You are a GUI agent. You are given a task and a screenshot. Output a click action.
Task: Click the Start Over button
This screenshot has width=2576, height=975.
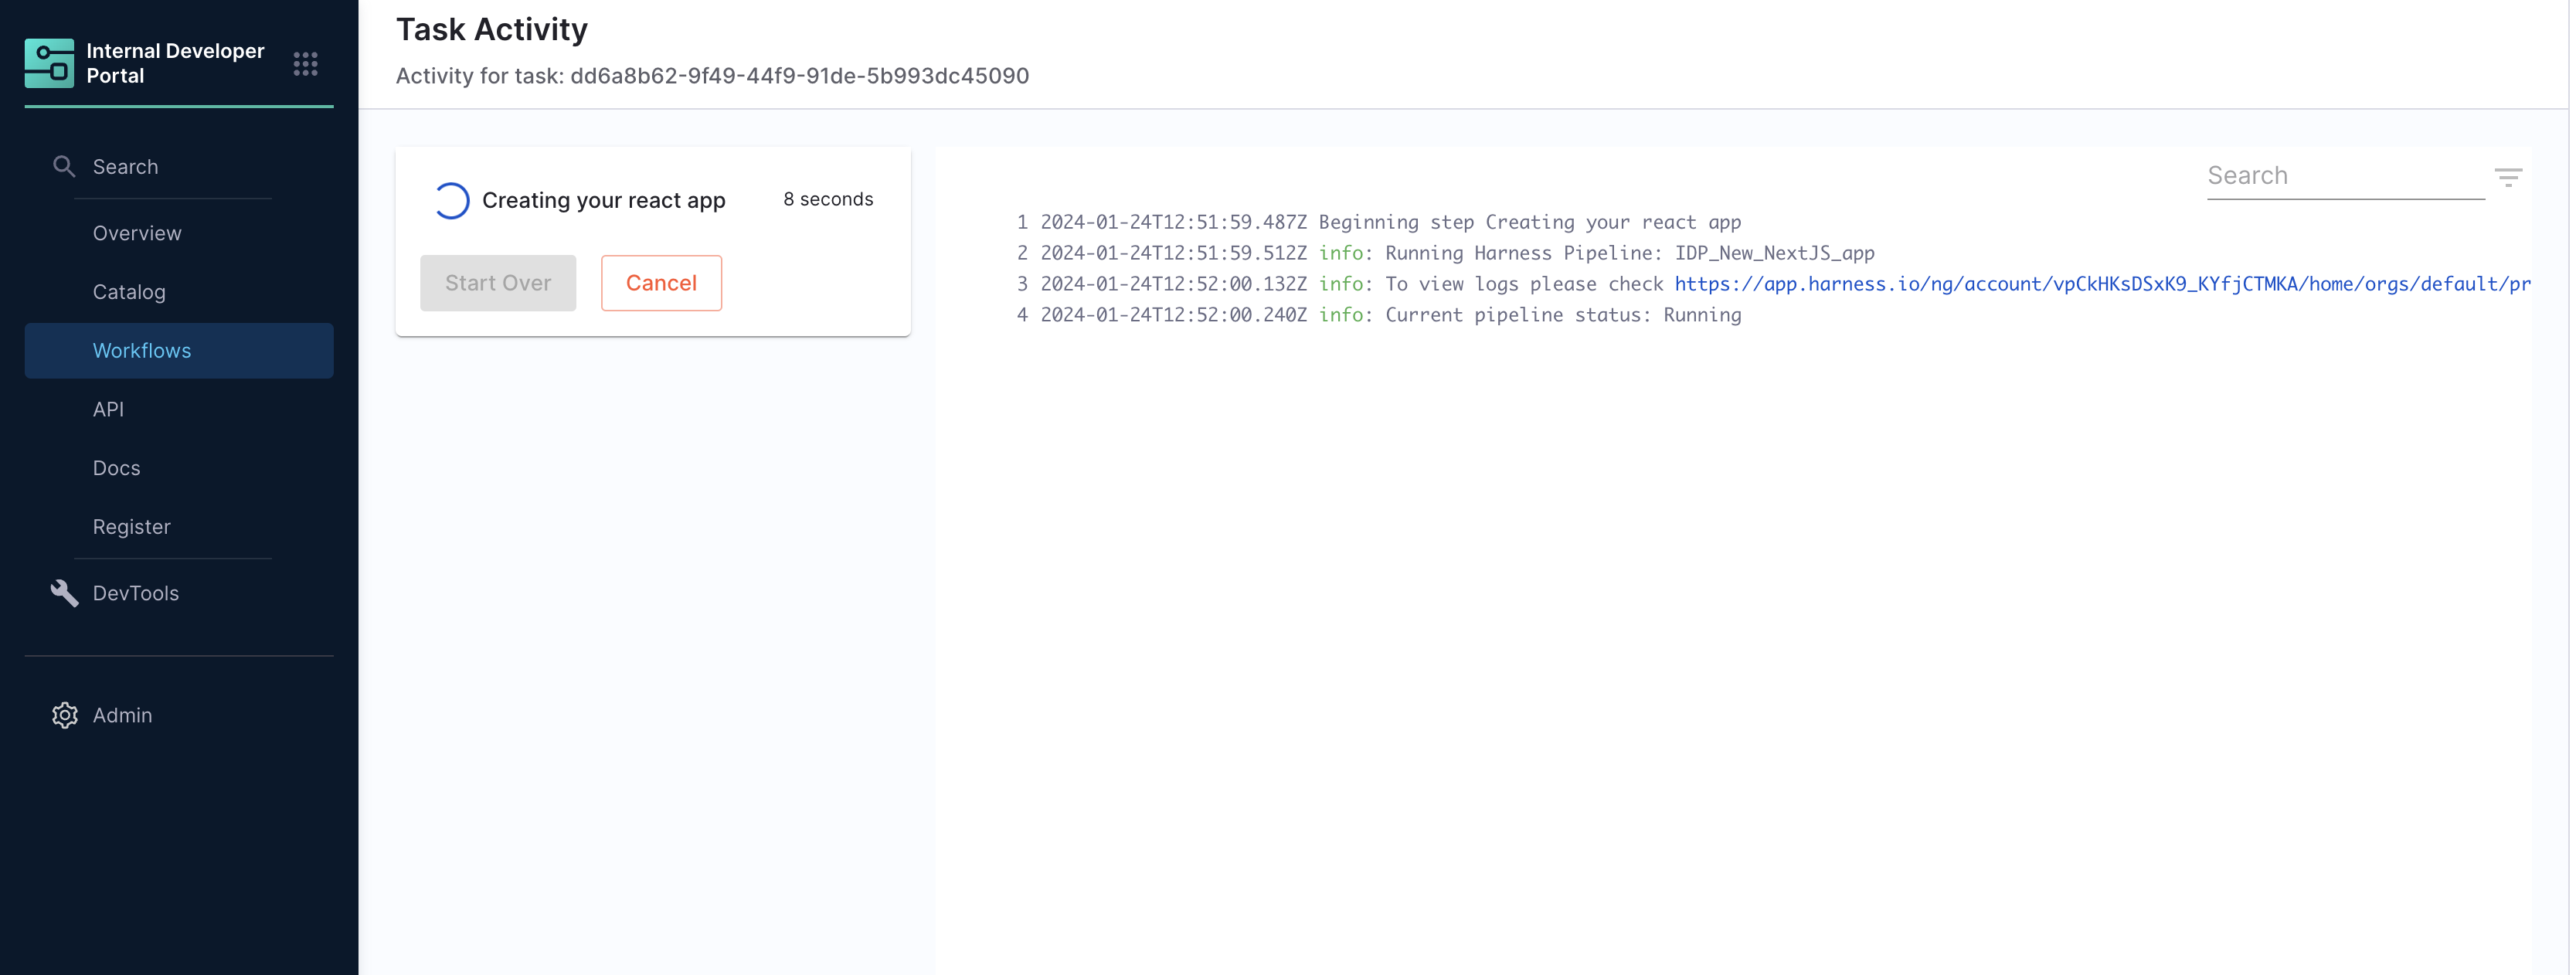click(497, 283)
